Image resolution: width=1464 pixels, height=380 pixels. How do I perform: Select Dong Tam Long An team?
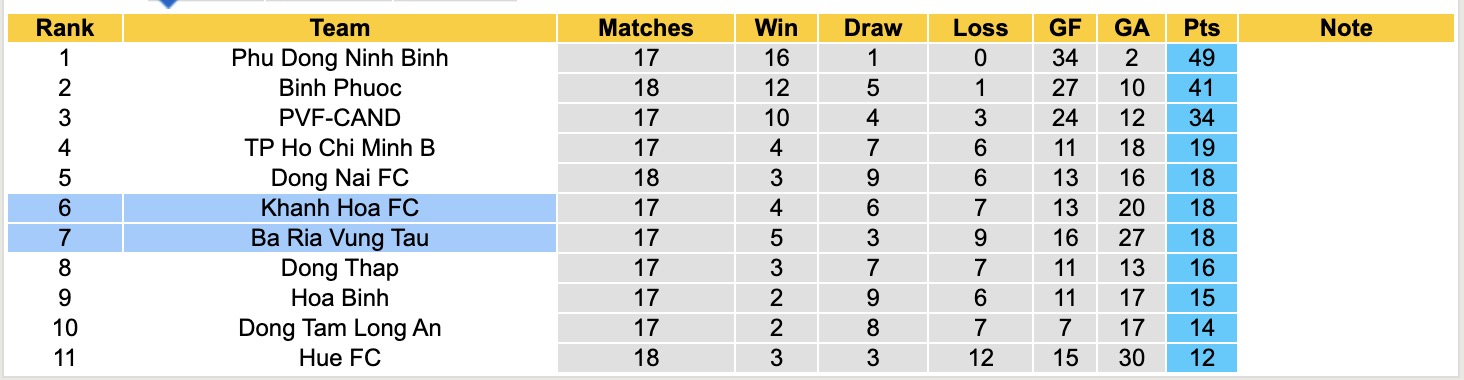(340, 328)
